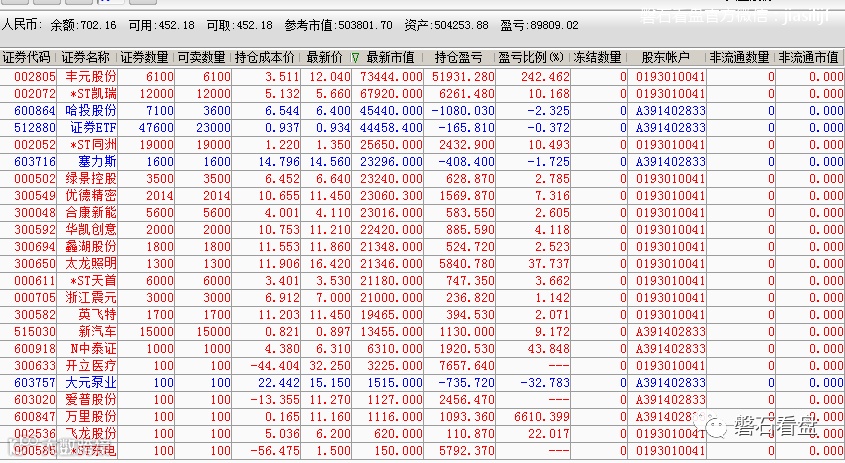Click profit ratio 242.462

(545, 77)
